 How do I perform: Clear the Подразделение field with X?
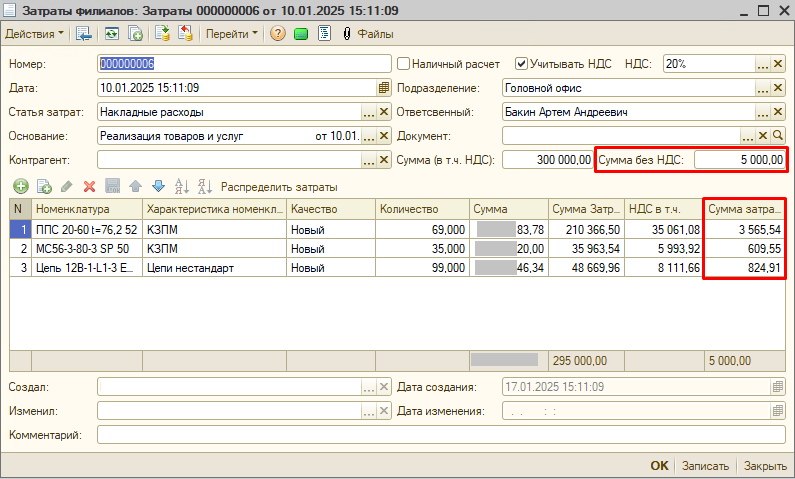point(778,88)
